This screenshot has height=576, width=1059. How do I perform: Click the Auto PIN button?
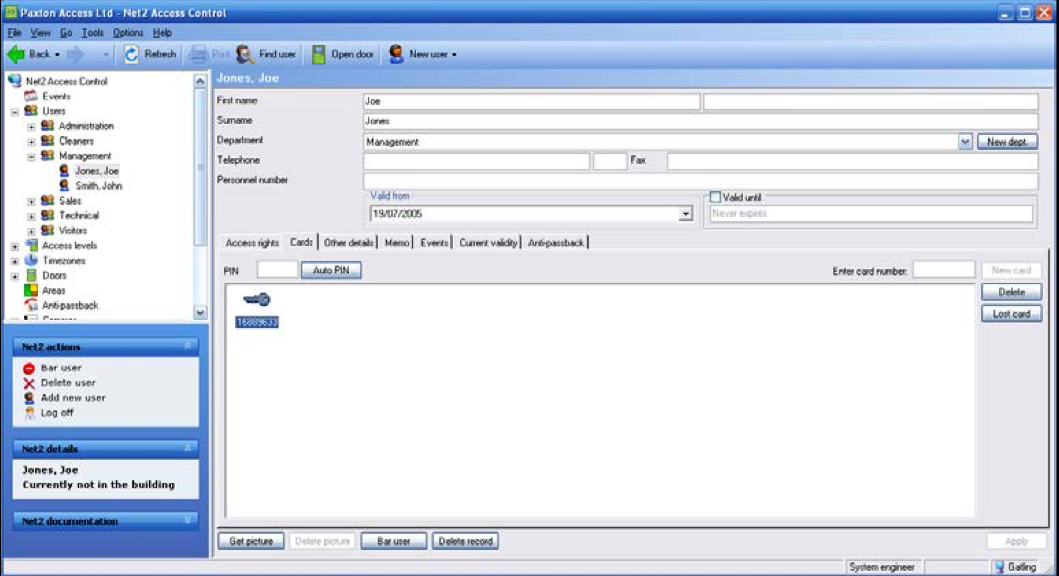pyautogui.click(x=329, y=269)
